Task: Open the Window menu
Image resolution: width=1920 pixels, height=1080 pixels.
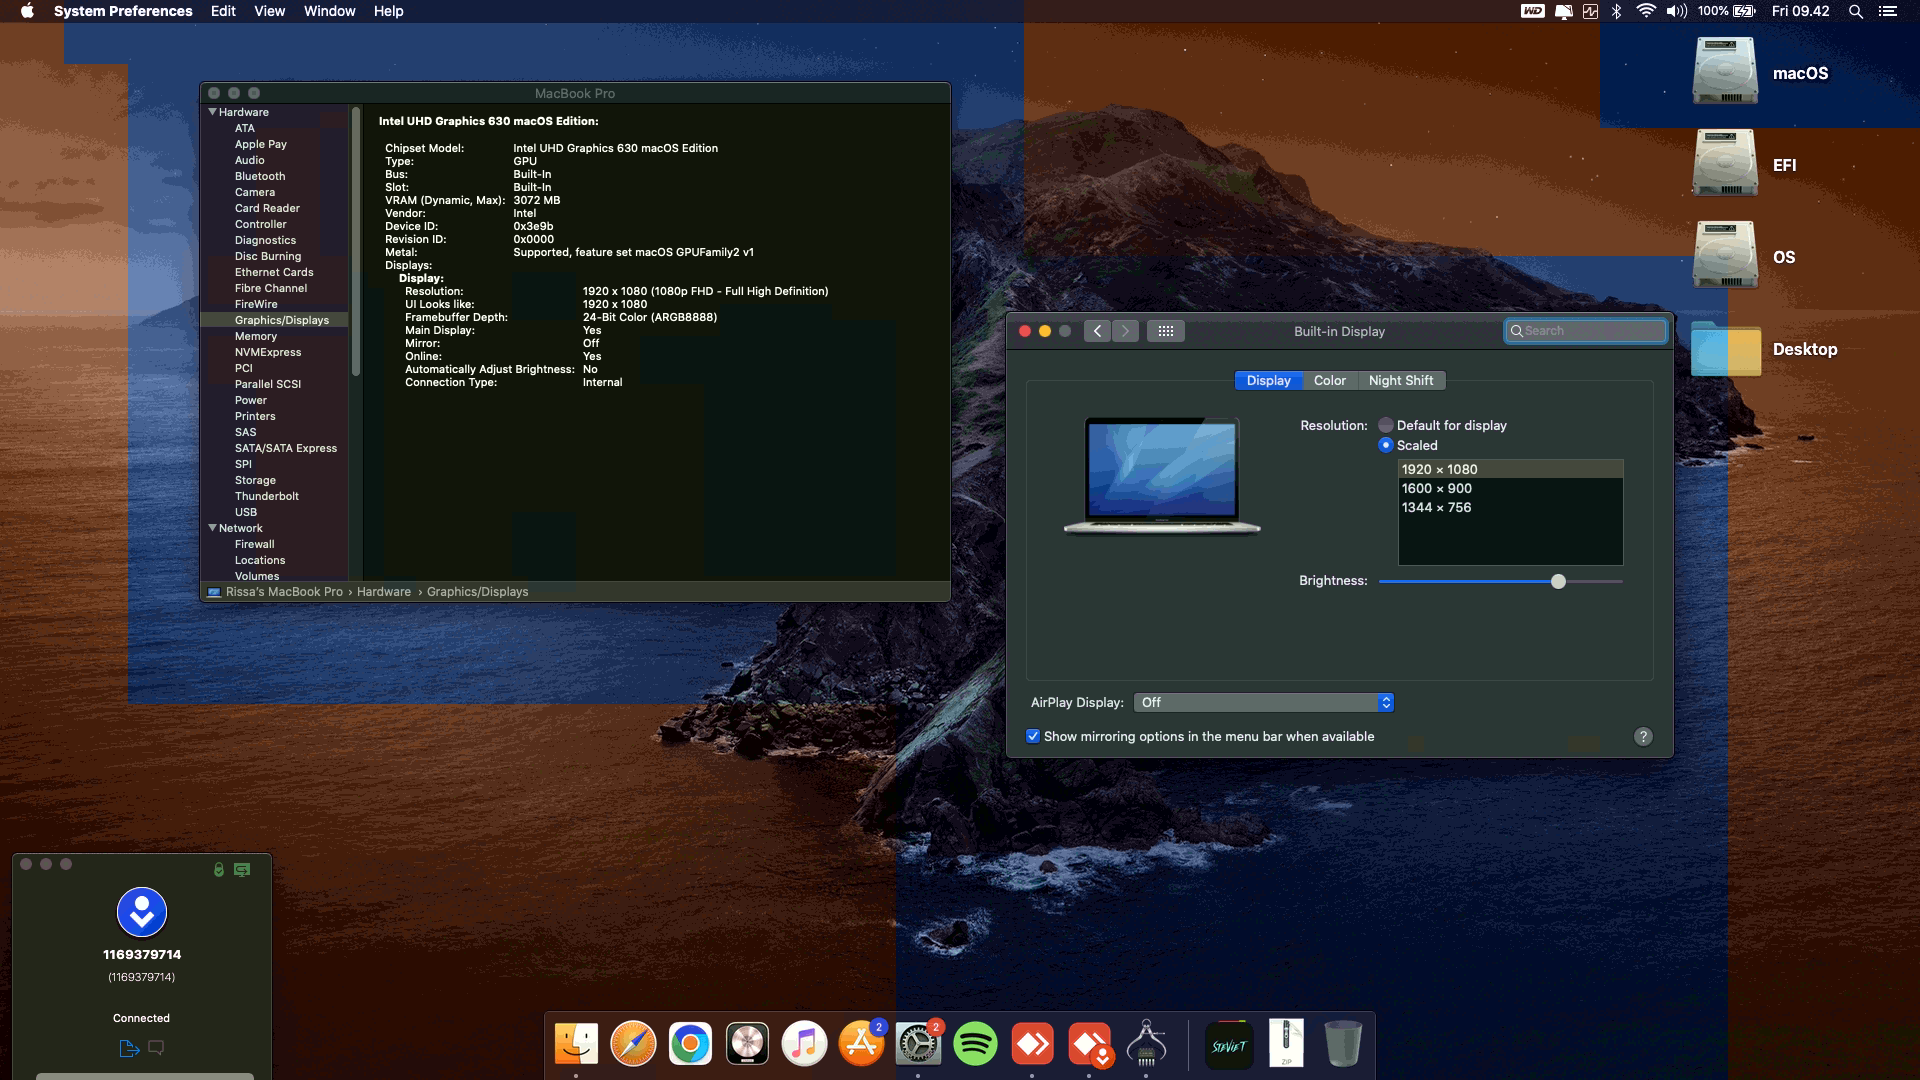Action: [x=329, y=11]
